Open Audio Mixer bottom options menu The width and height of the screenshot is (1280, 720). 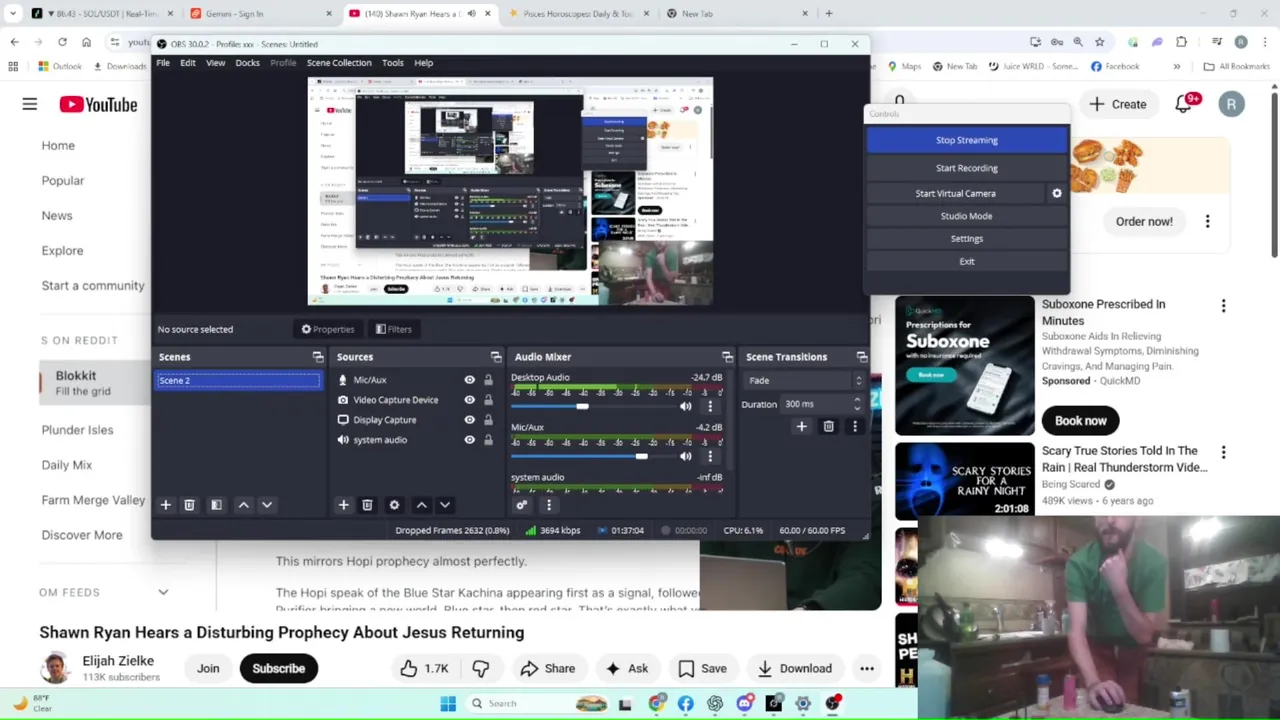(x=548, y=505)
